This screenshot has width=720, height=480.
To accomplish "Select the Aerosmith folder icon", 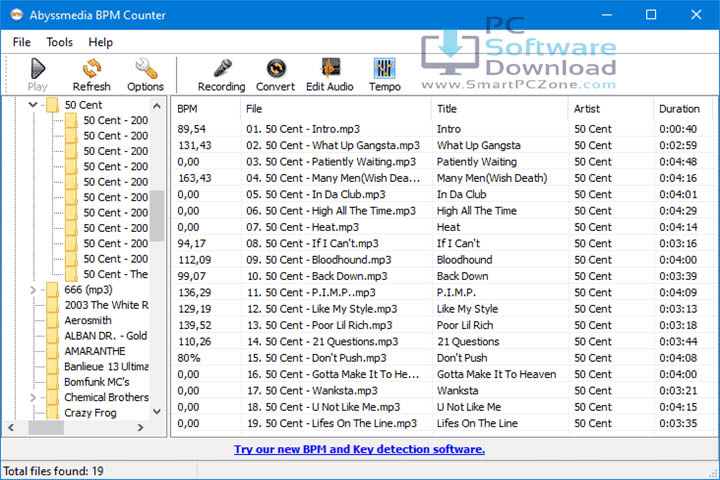I will [53, 321].
